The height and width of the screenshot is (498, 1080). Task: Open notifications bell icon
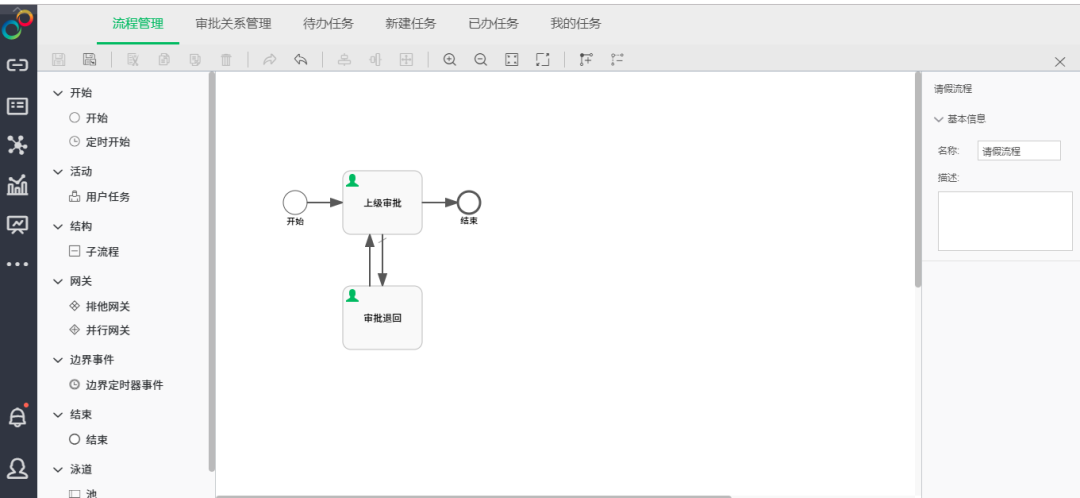[17, 416]
